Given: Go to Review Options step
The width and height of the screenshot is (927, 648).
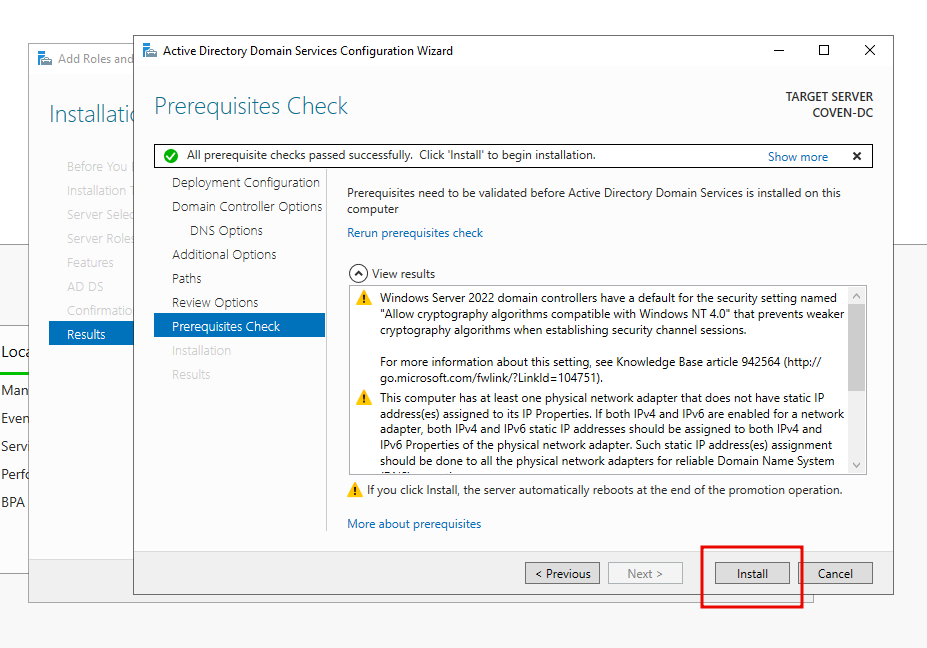Looking at the screenshot, I should [215, 303].
